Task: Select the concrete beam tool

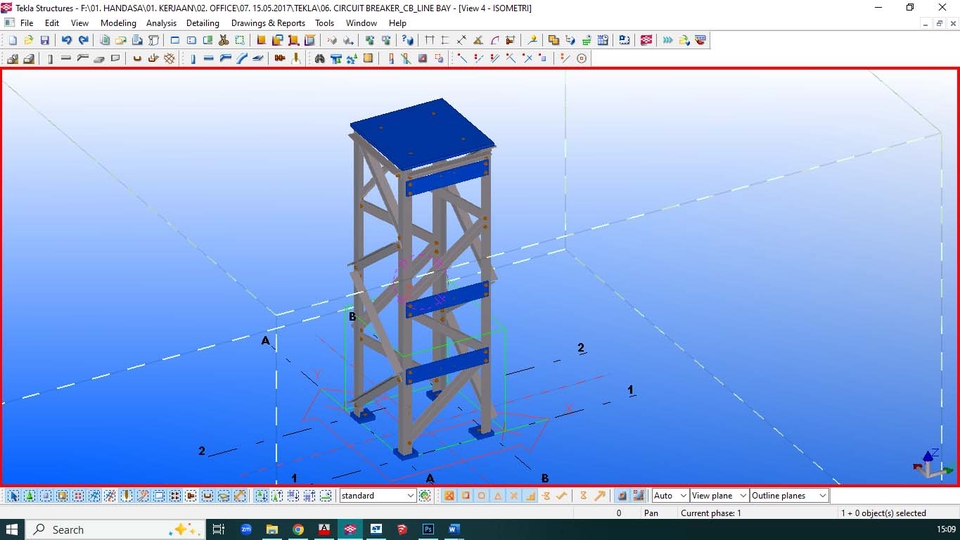Action: [x=66, y=59]
